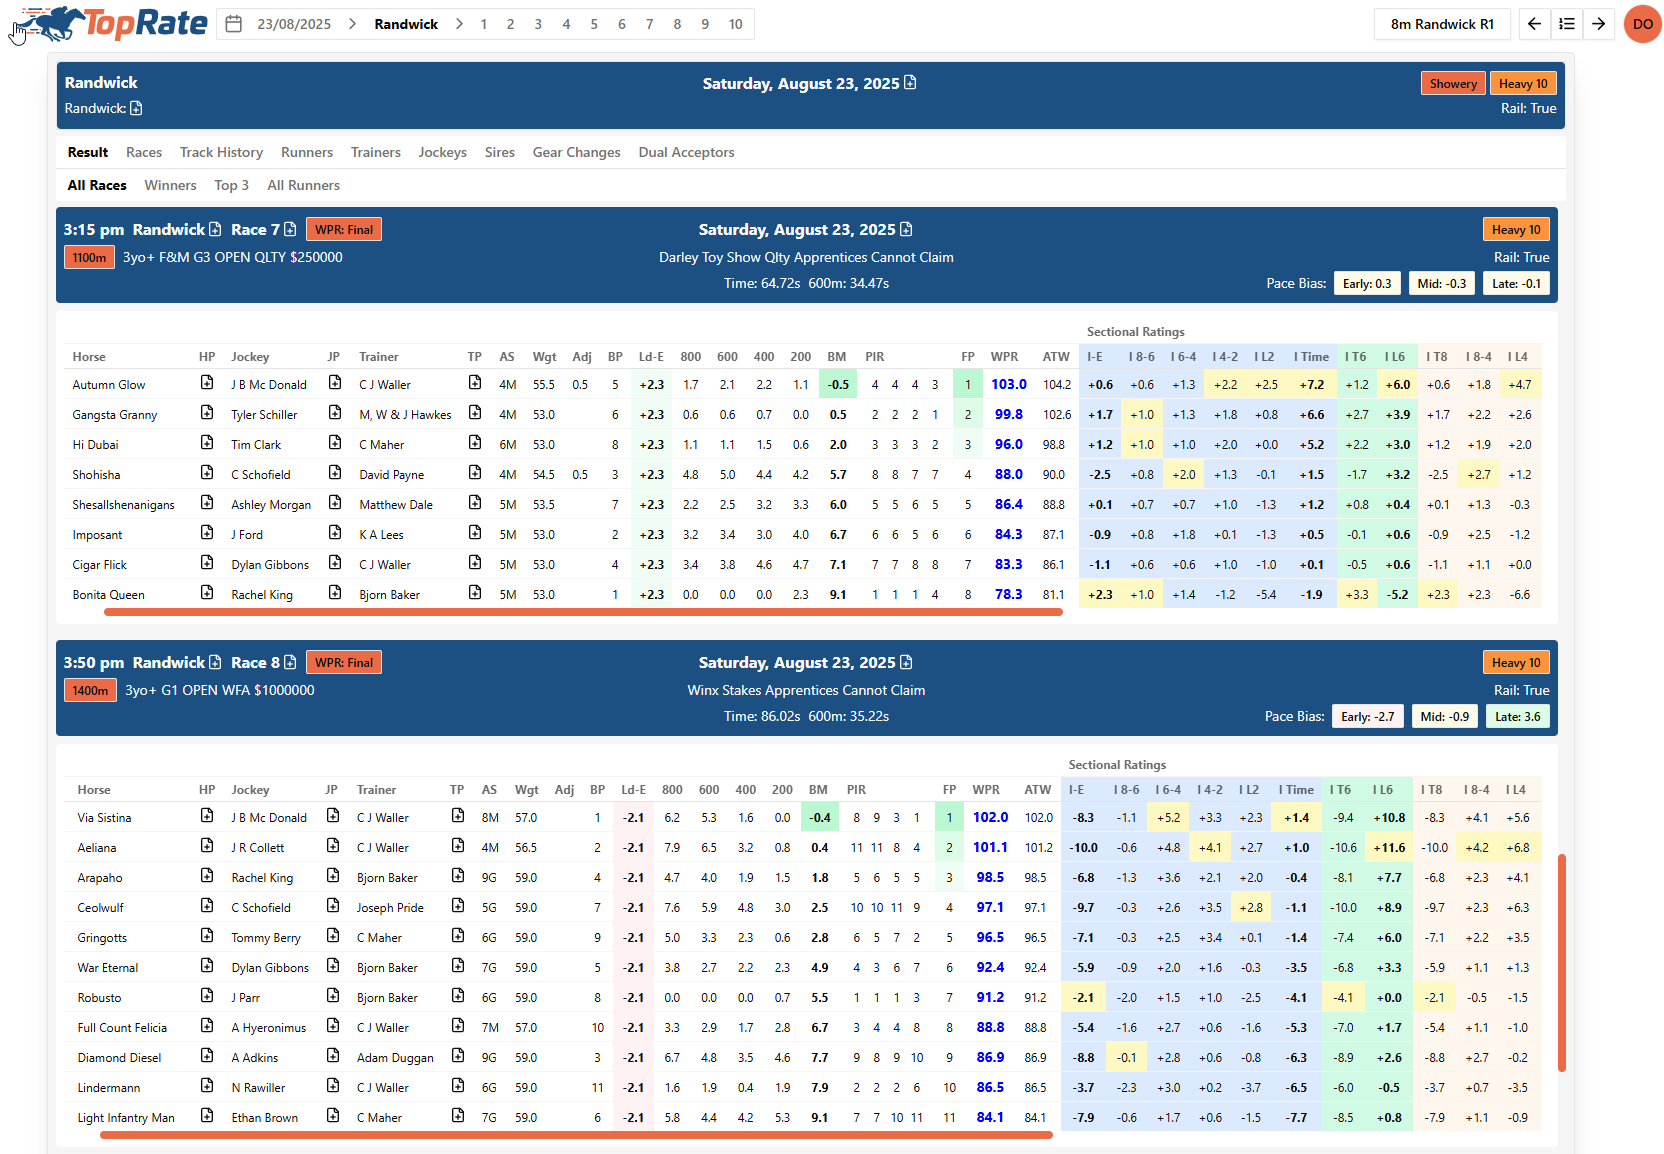Open the Trainers tab
1664x1154 pixels.
tap(376, 152)
